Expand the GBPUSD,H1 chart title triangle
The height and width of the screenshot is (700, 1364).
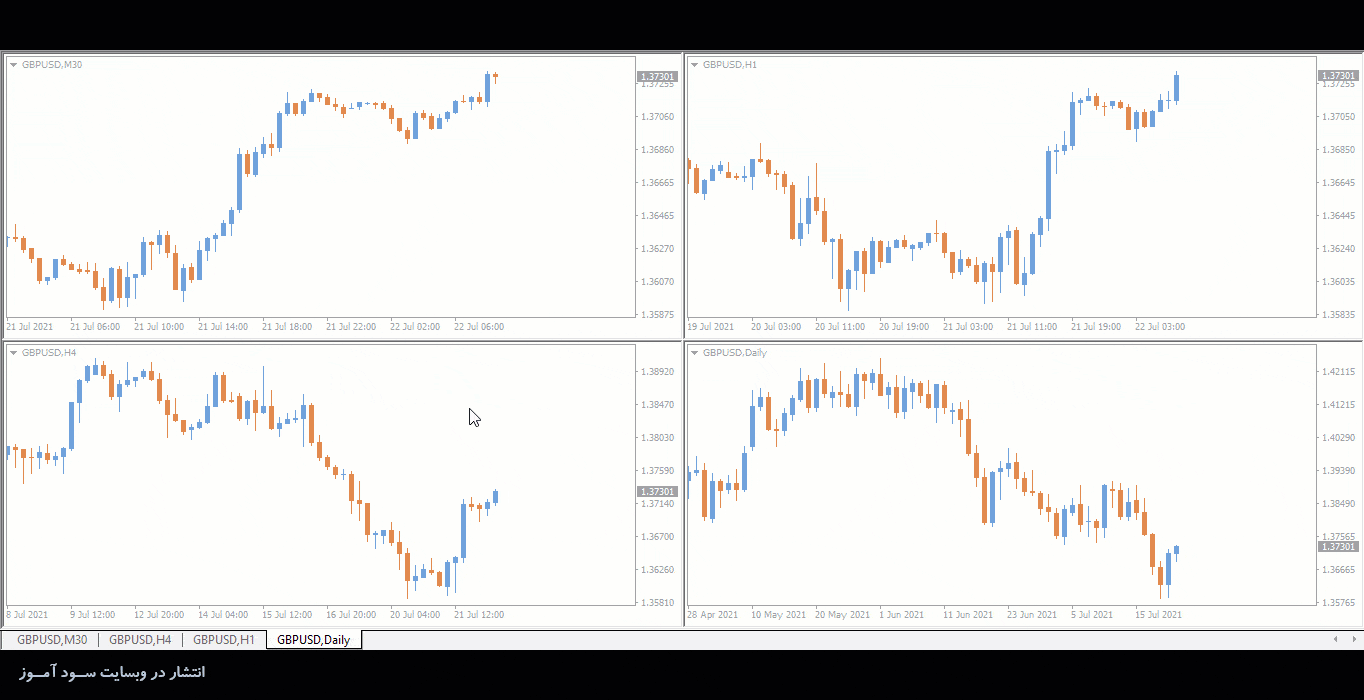(694, 65)
